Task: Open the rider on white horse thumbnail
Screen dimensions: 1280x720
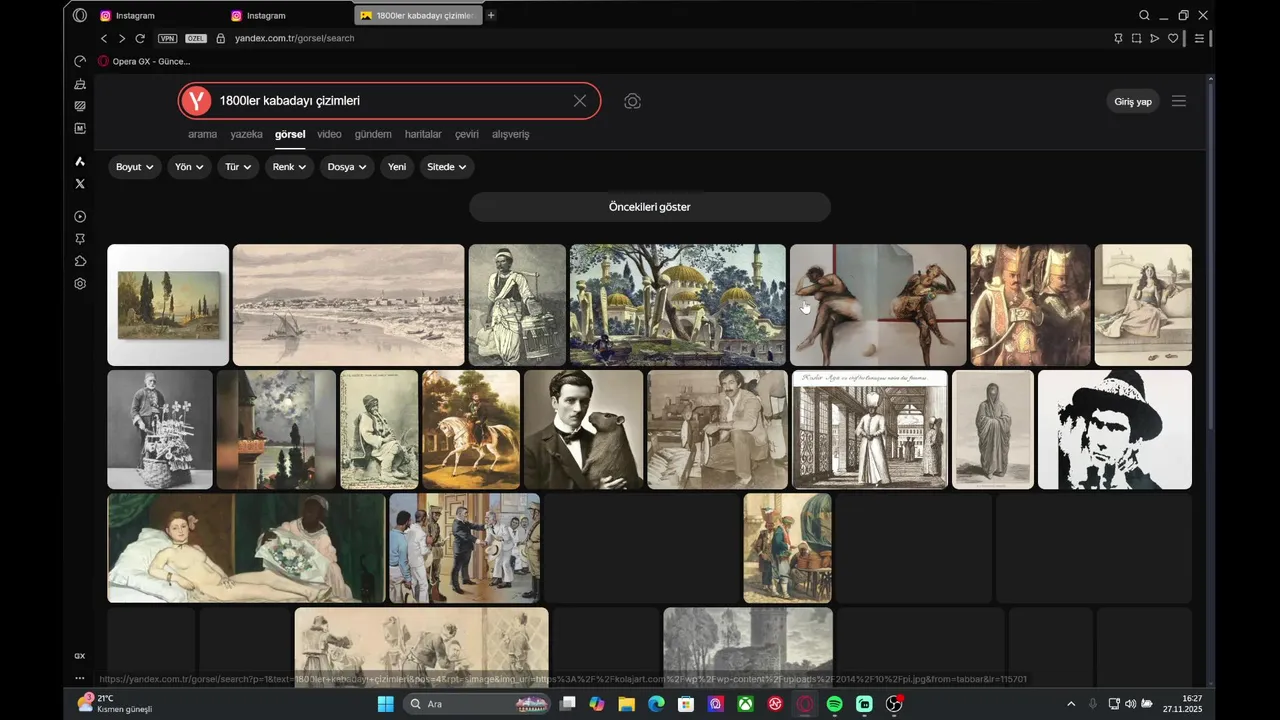Action: [x=471, y=430]
